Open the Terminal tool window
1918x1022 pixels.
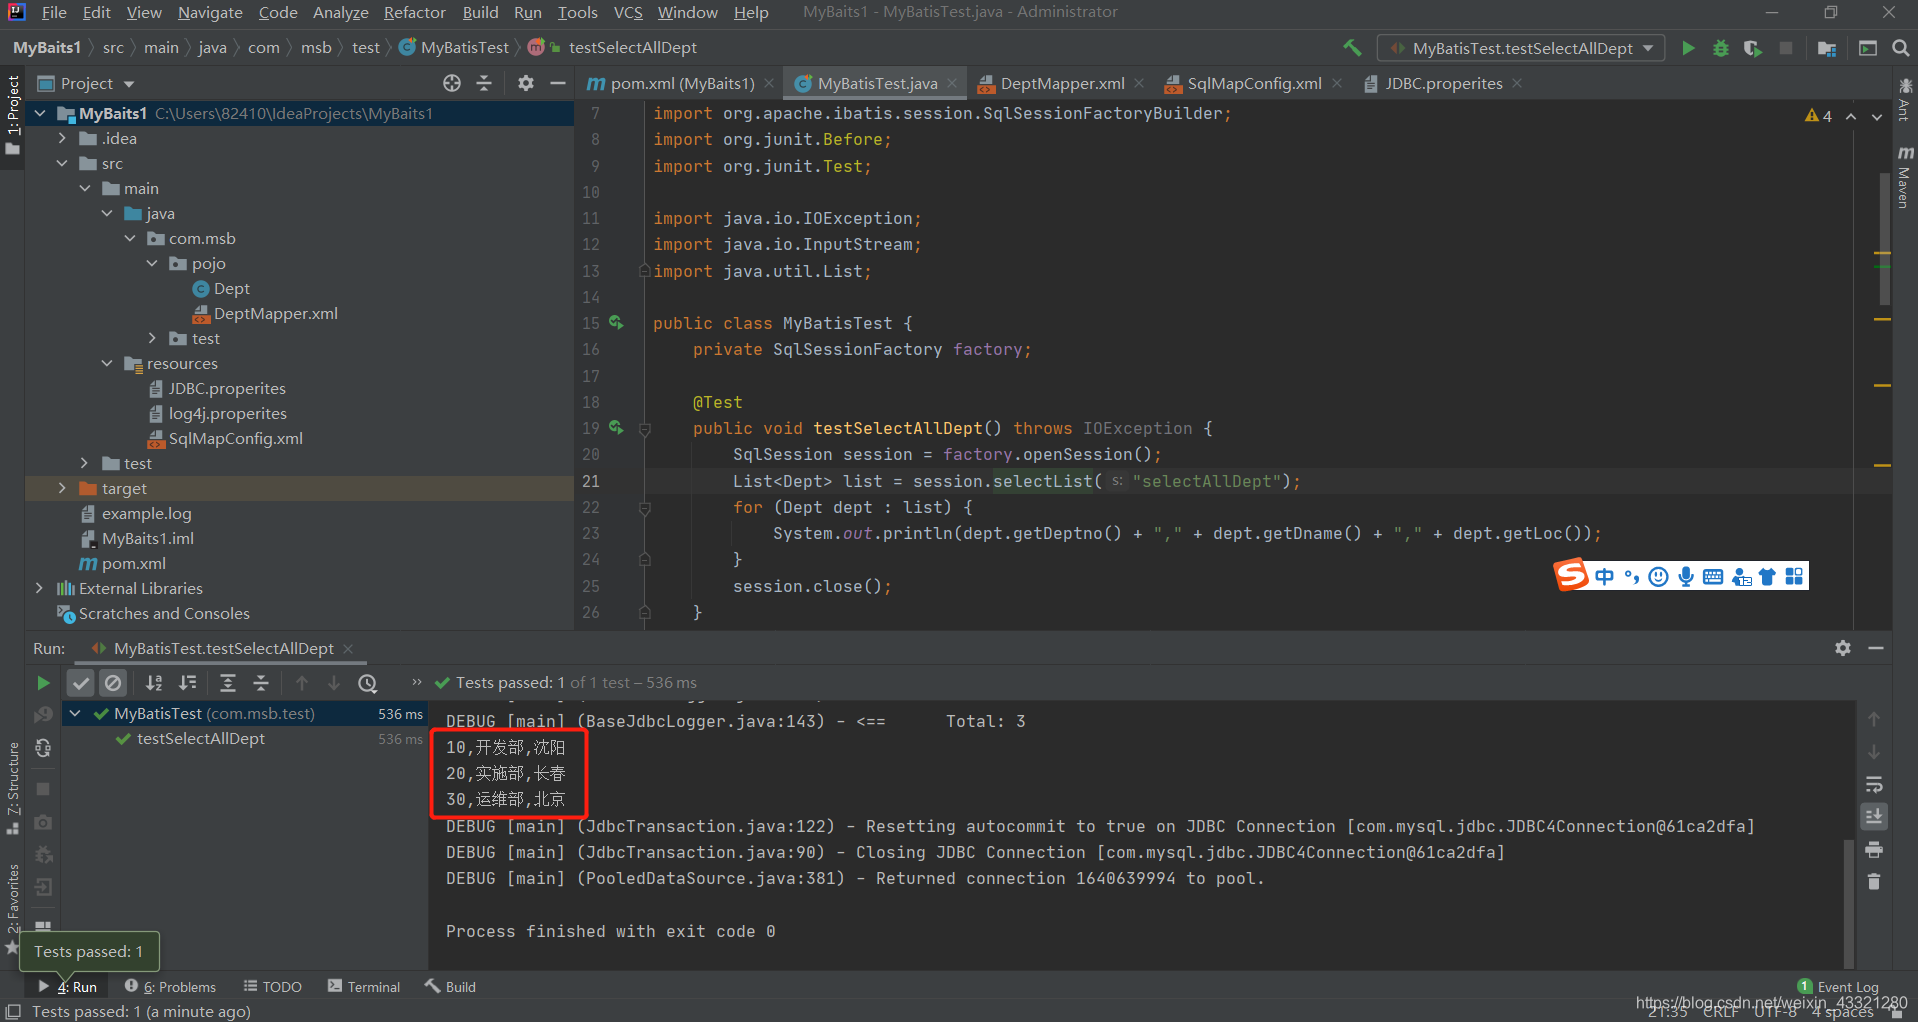pyautogui.click(x=364, y=987)
